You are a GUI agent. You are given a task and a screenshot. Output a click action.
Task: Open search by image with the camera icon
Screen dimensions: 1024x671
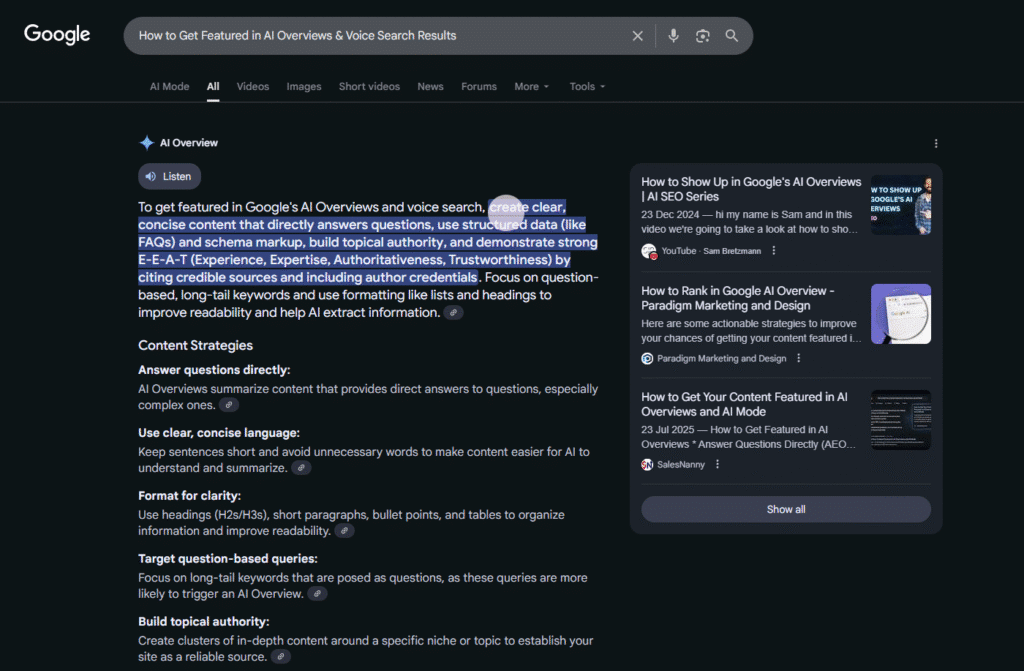(x=702, y=36)
